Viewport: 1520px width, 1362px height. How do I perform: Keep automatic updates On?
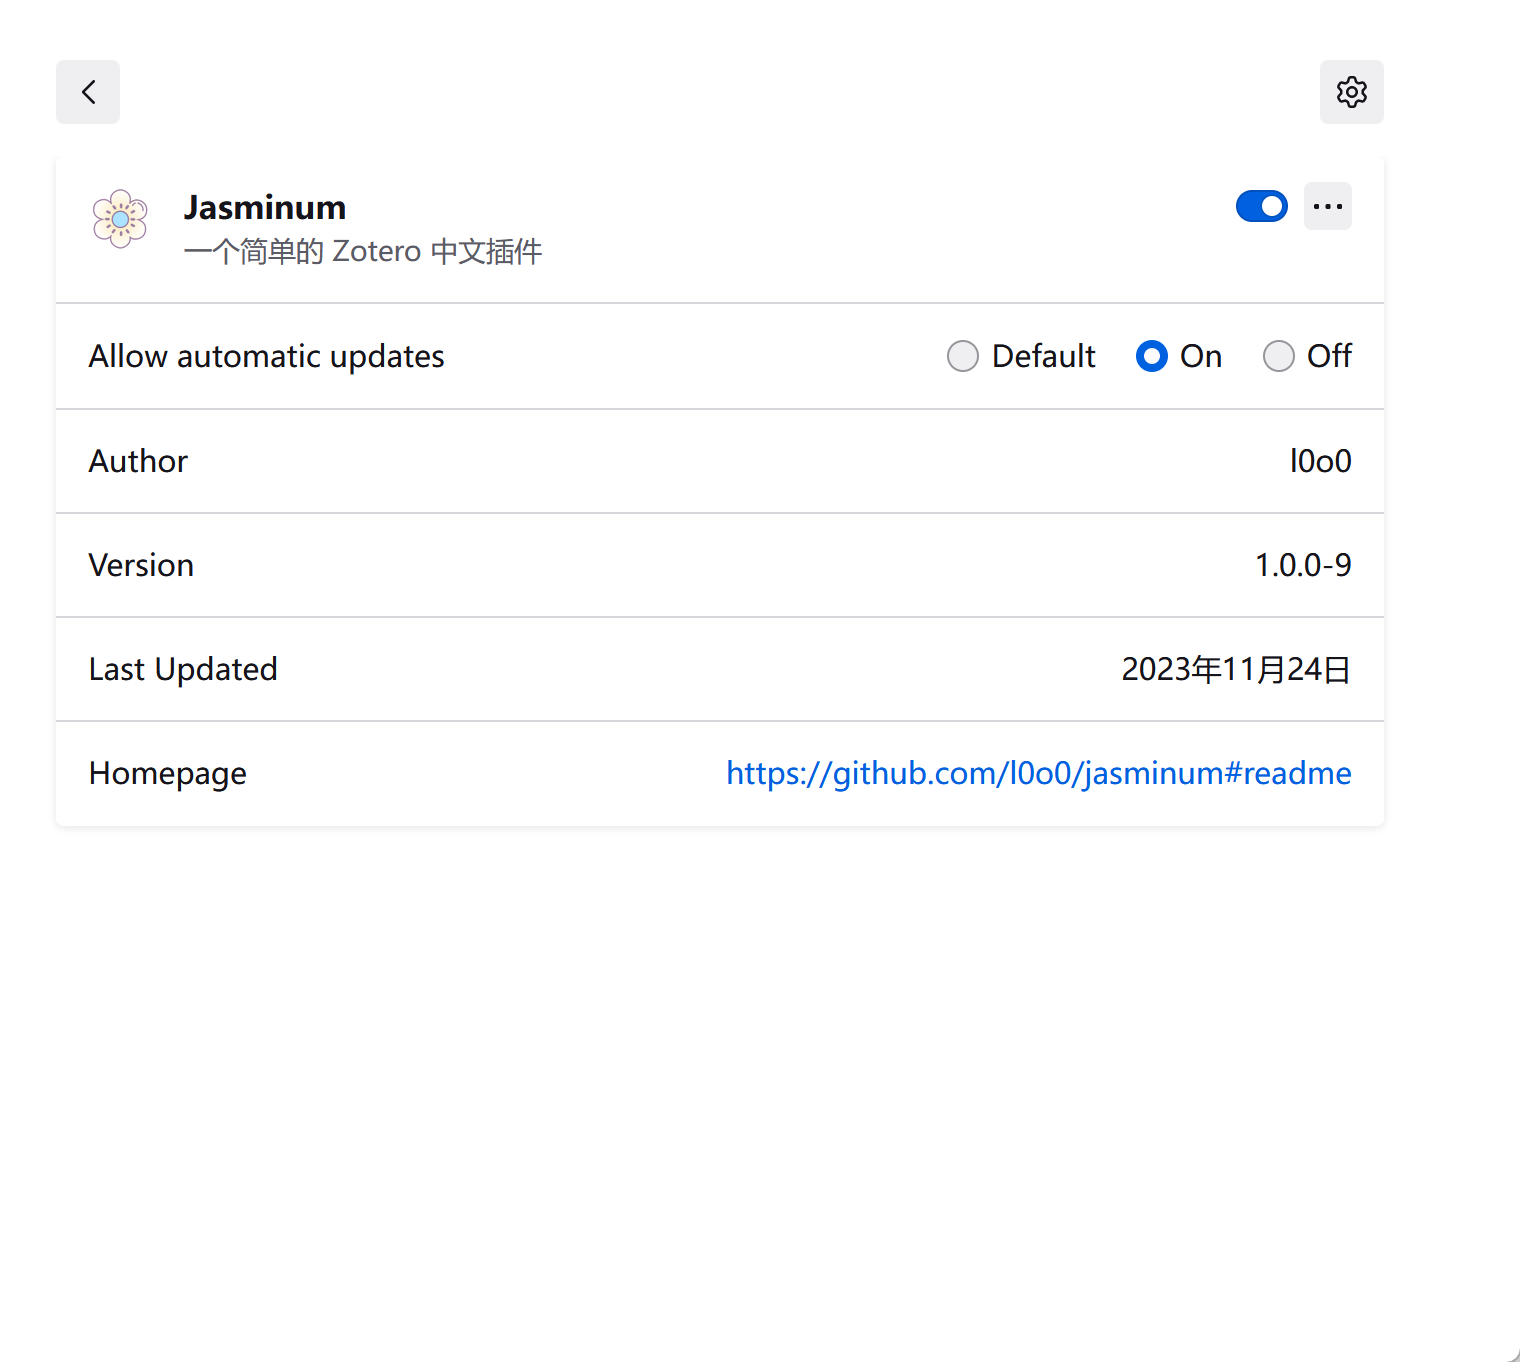click(1151, 356)
